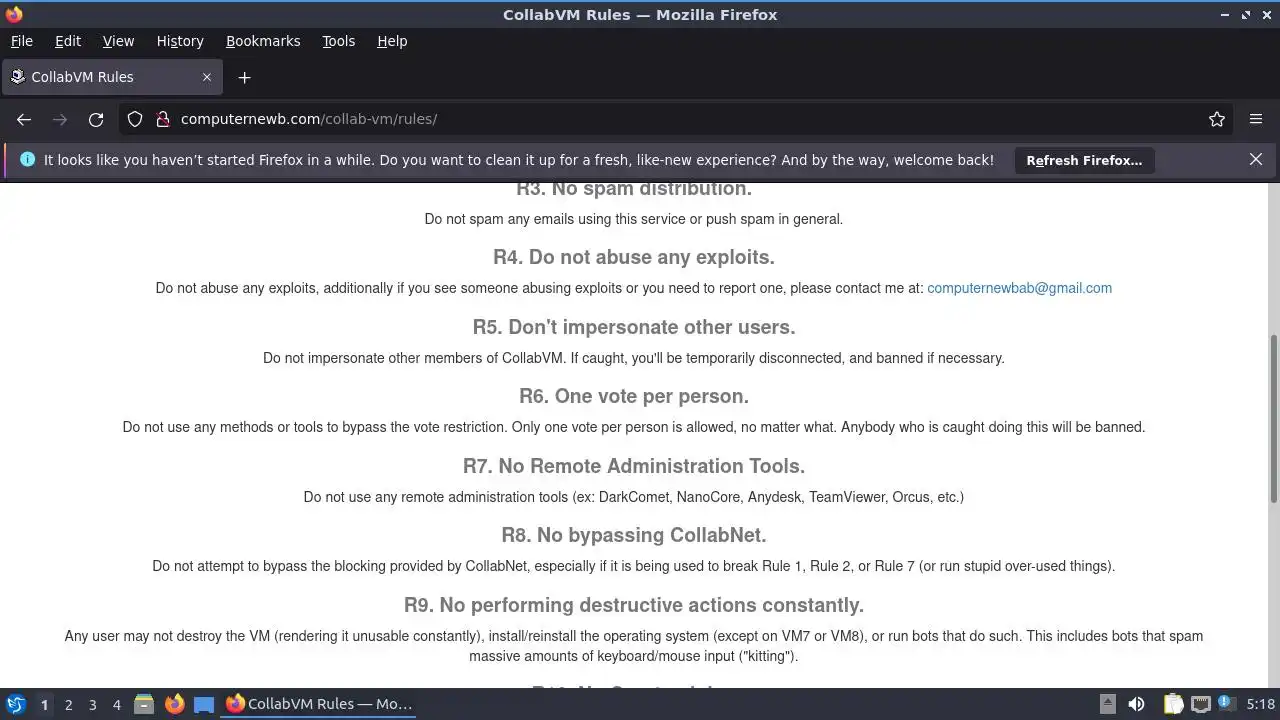Open the View menu
Image resolution: width=1280 pixels, height=720 pixels.
(x=118, y=41)
